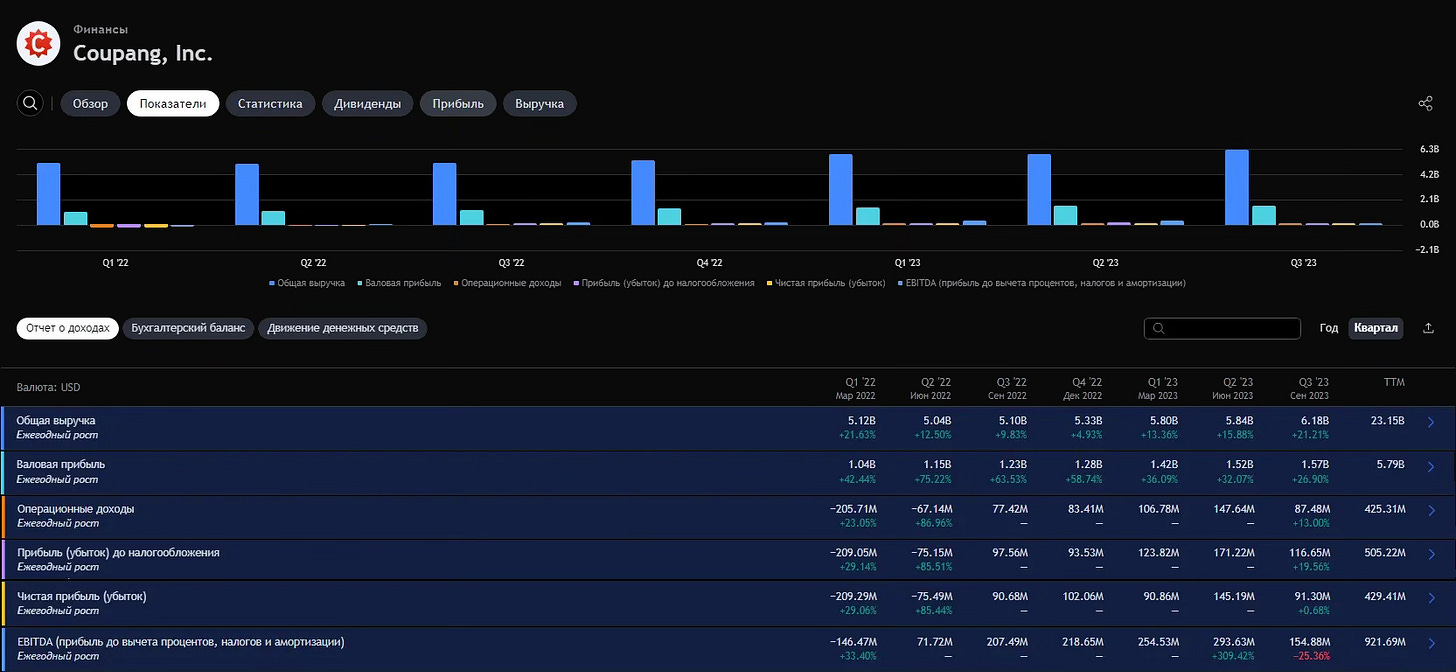Viewport: 1456px width, 672px height.
Task: Click the 23.15B TTM revenue value
Action: coord(1387,421)
